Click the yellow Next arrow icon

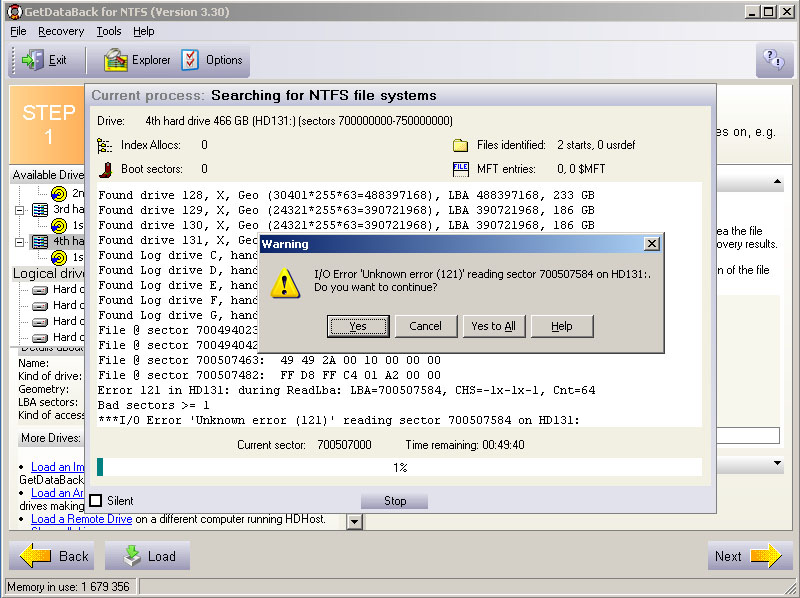766,556
